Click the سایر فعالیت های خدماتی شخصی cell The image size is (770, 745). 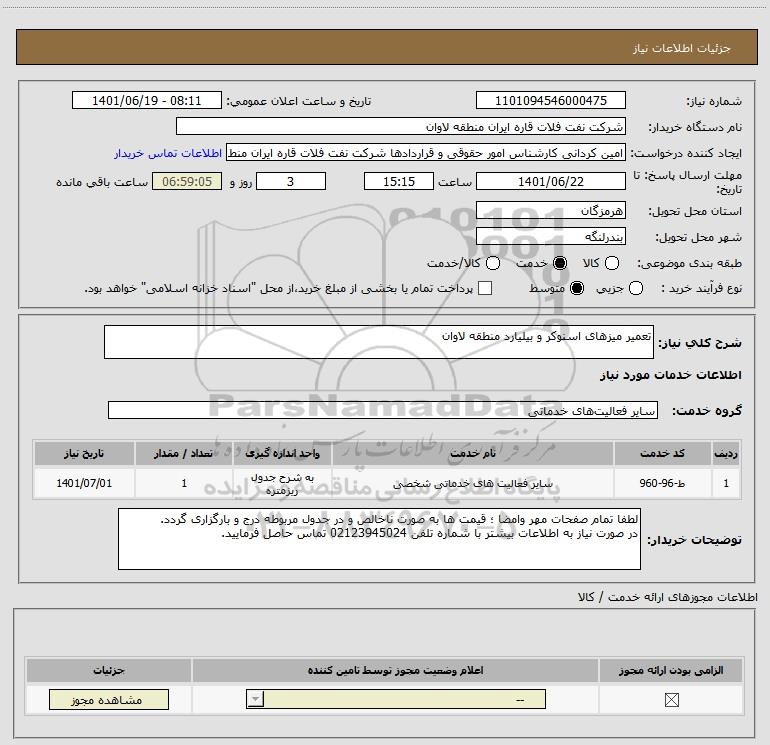point(473,484)
